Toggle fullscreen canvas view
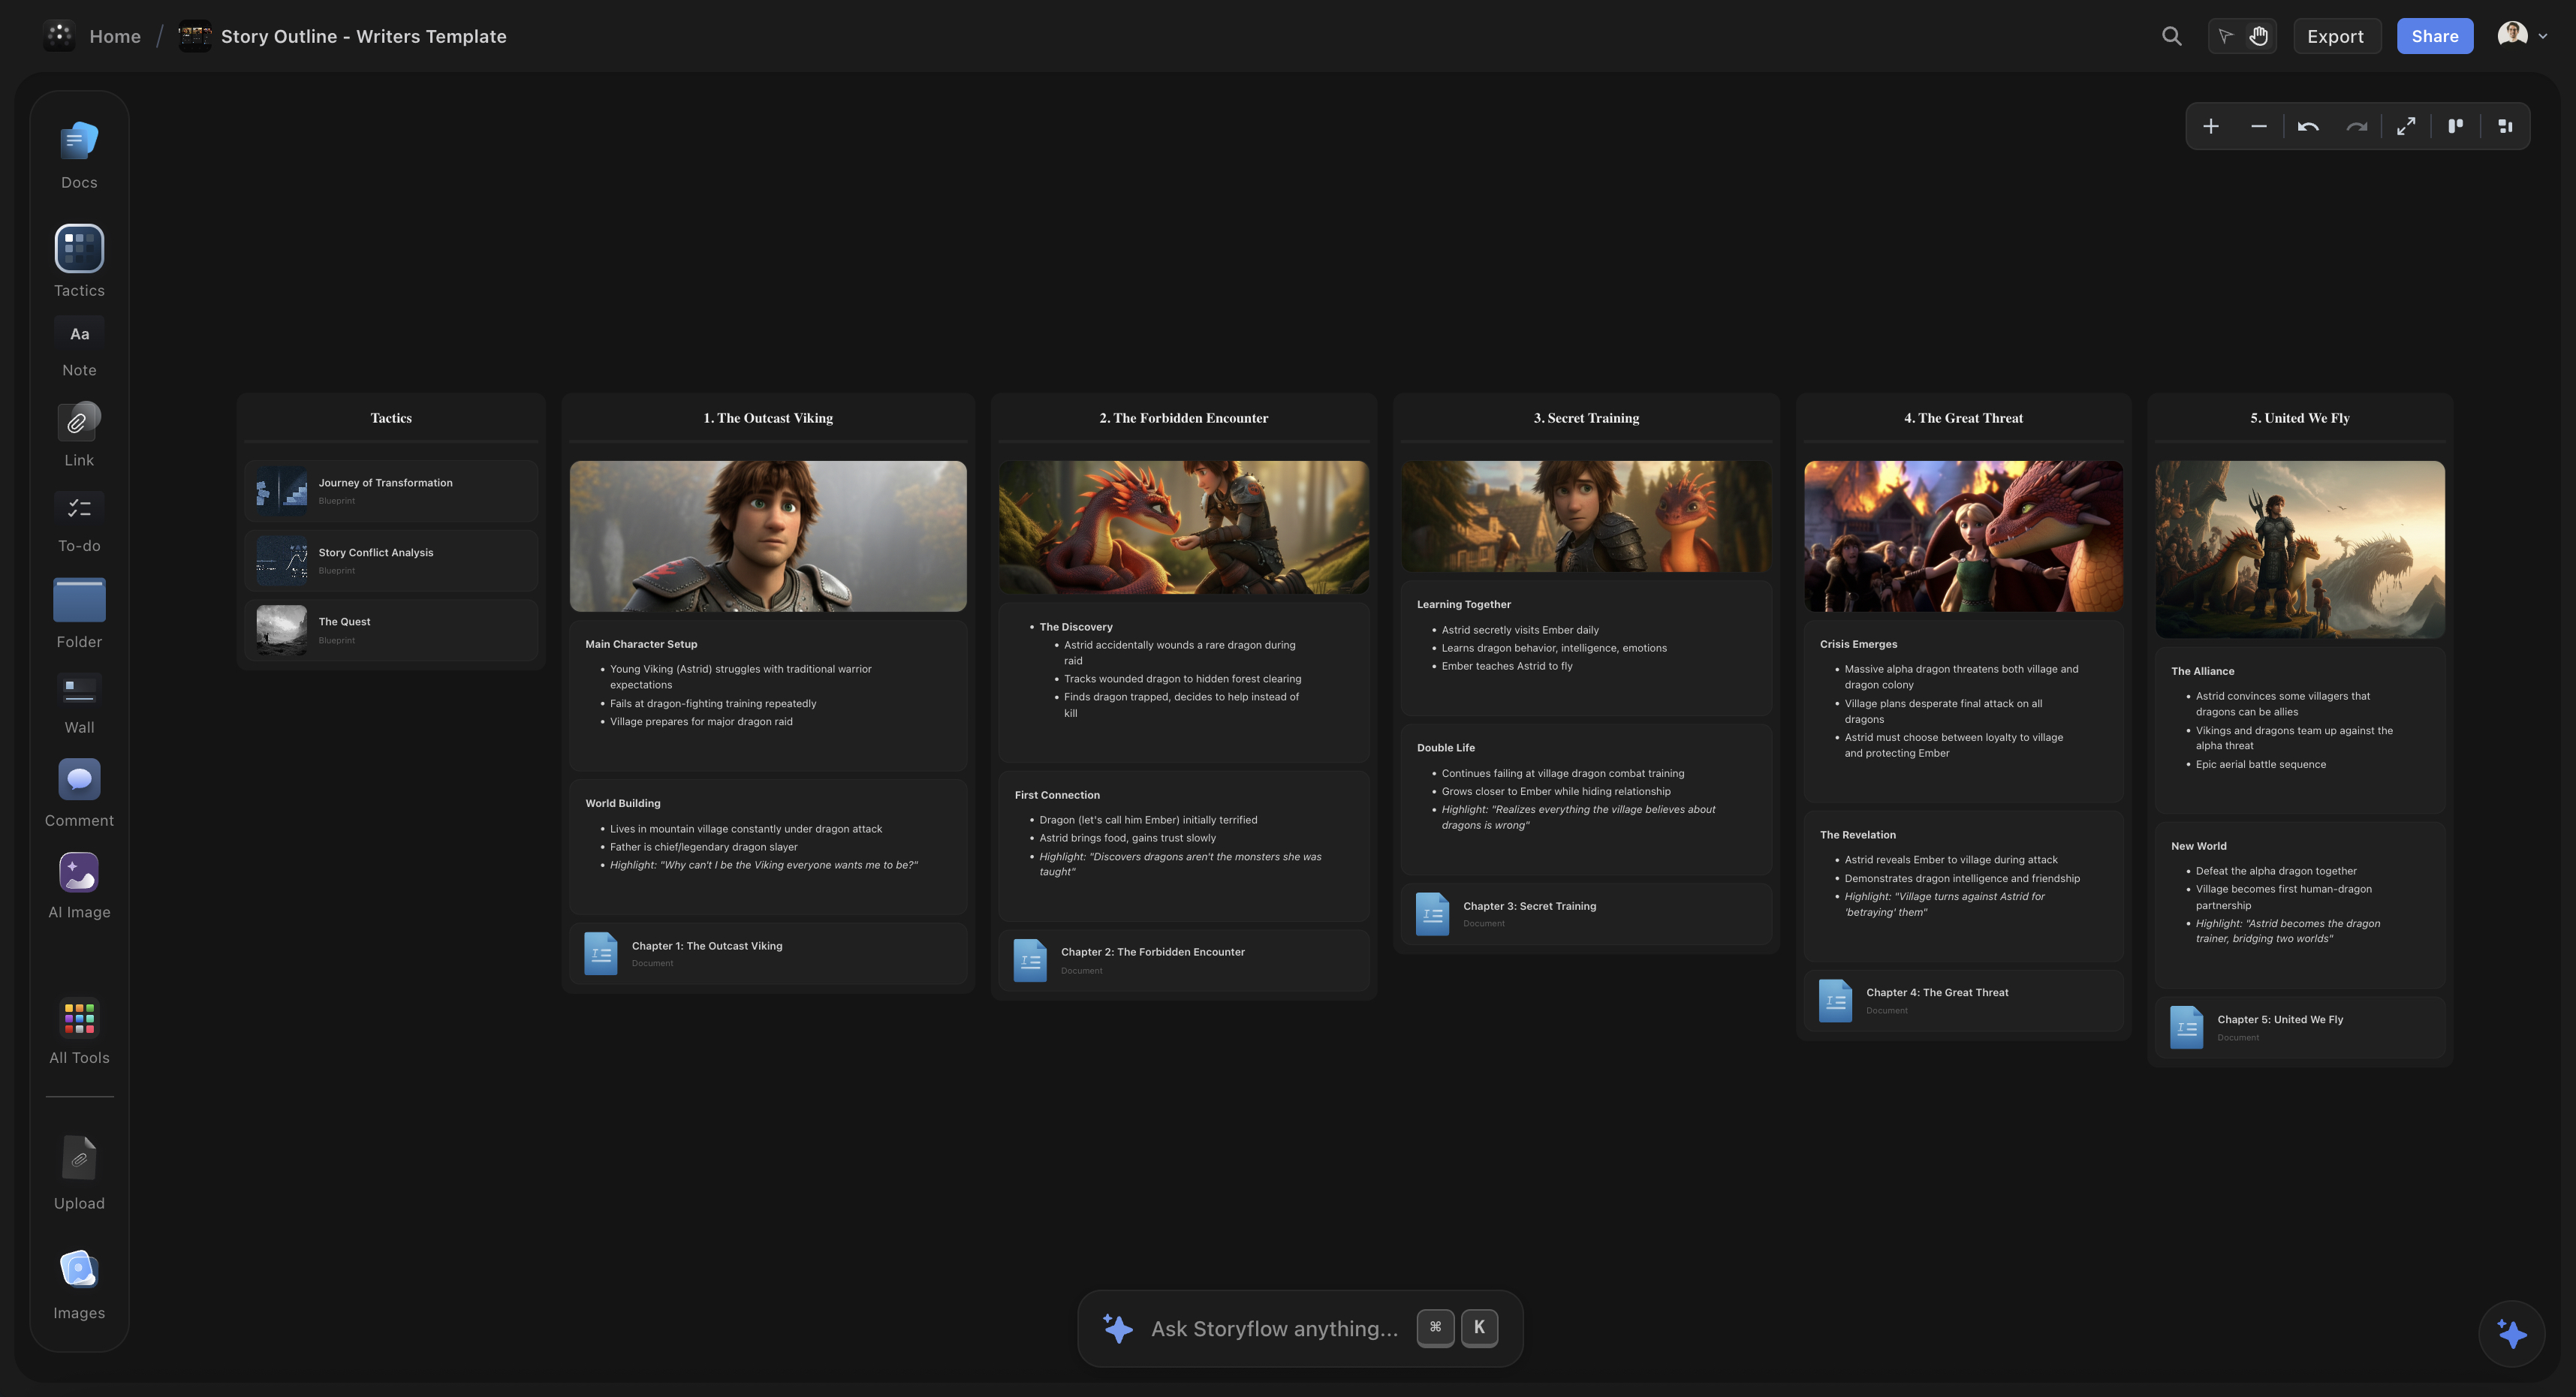 pyautogui.click(x=2406, y=126)
